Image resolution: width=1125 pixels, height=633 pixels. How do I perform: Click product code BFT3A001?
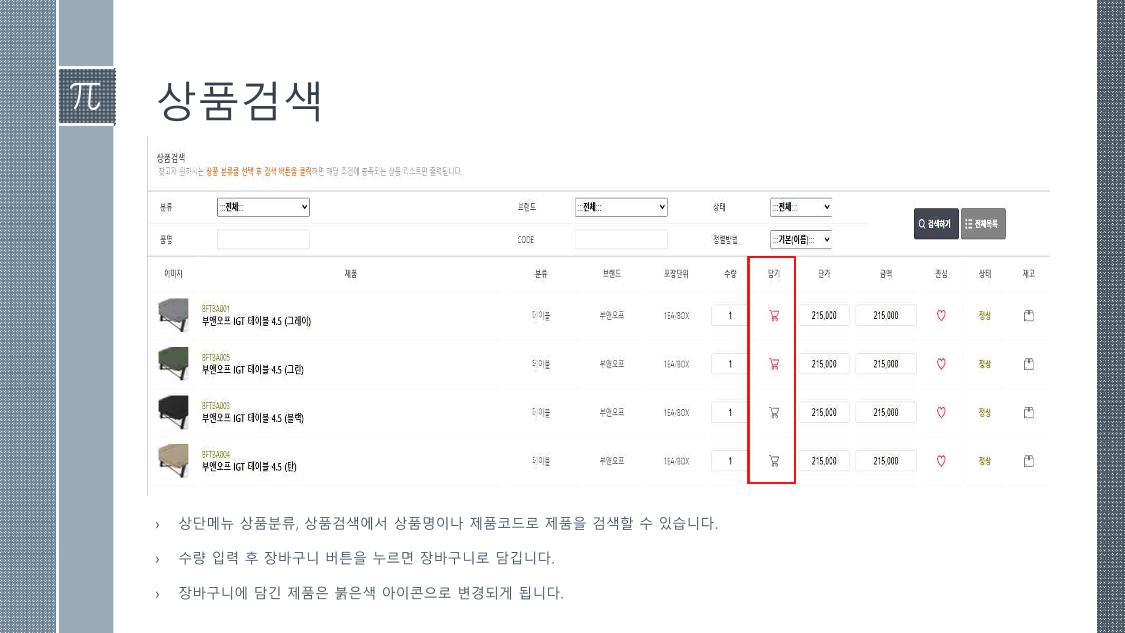(215, 309)
